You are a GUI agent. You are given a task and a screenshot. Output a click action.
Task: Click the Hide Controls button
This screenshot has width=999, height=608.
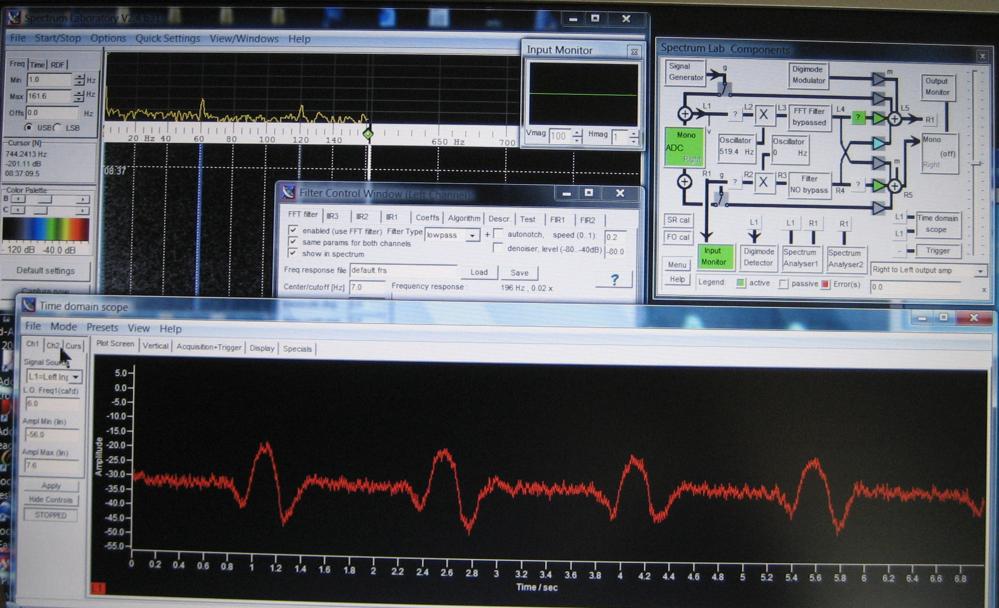click(50, 500)
